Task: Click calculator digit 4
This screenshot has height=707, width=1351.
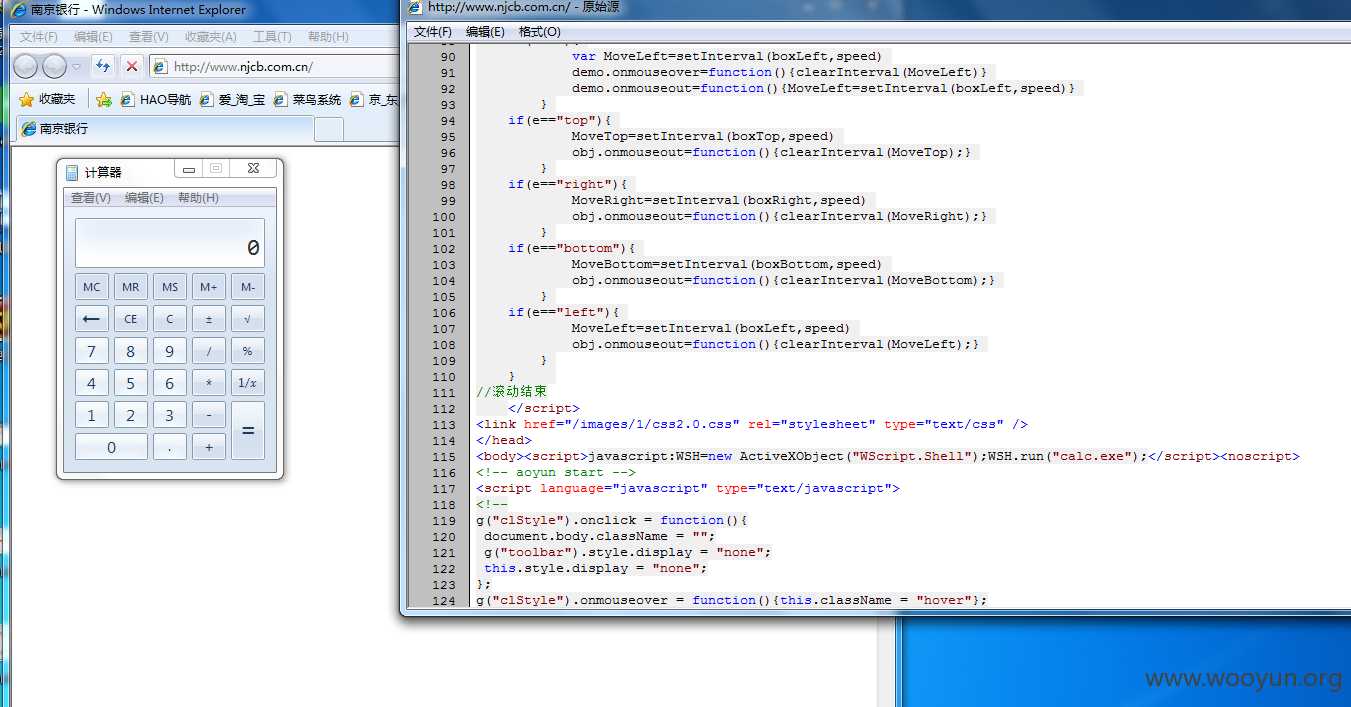Action: coord(92,383)
